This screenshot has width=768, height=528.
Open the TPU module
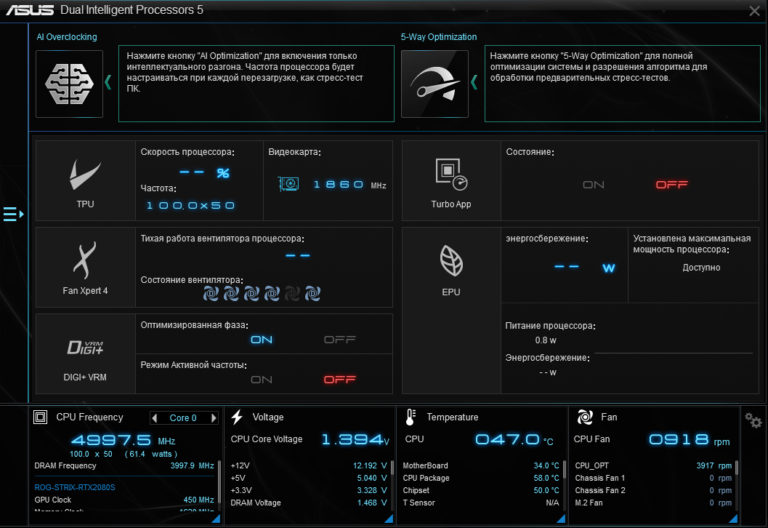[85, 181]
